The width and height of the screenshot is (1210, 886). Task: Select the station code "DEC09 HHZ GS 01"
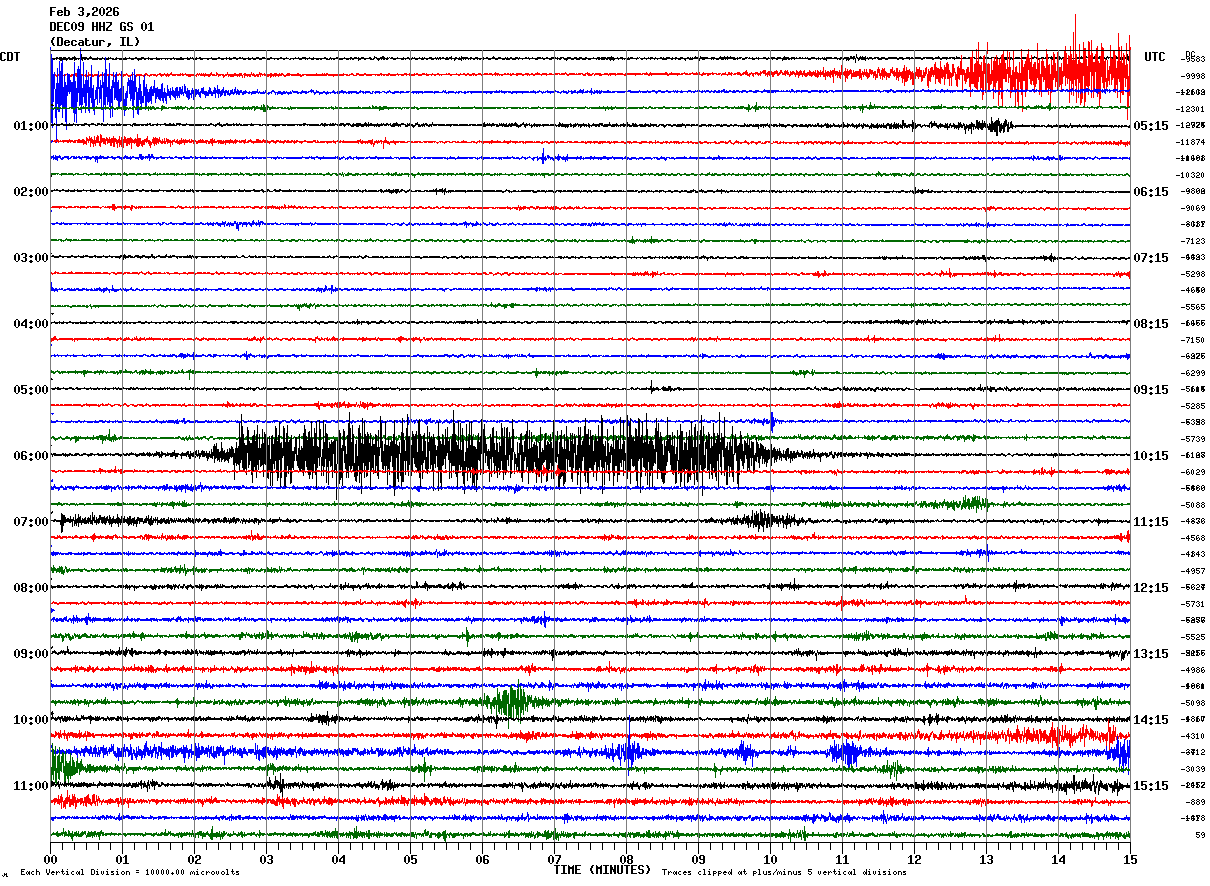[101, 27]
